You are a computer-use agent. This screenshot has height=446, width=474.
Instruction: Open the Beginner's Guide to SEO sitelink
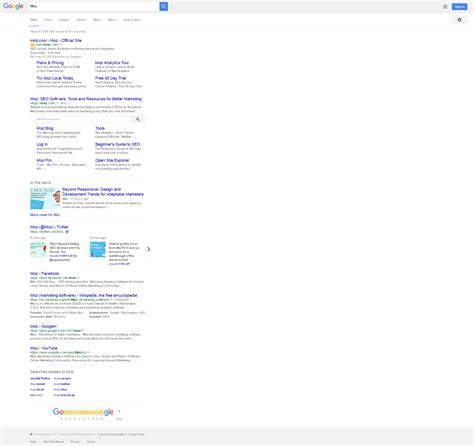[117, 144]
